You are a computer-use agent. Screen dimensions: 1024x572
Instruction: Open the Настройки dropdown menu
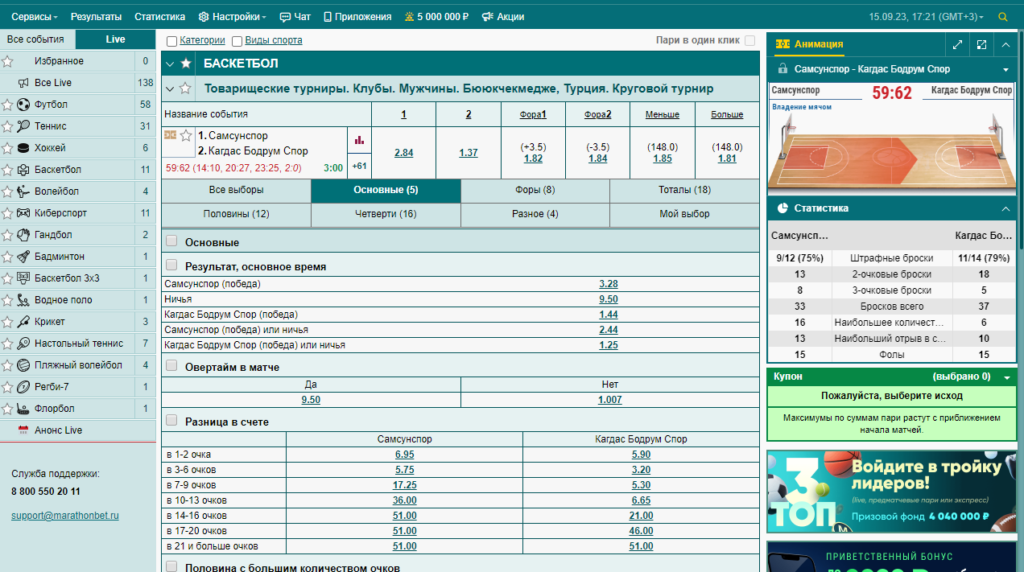(232, 17)
